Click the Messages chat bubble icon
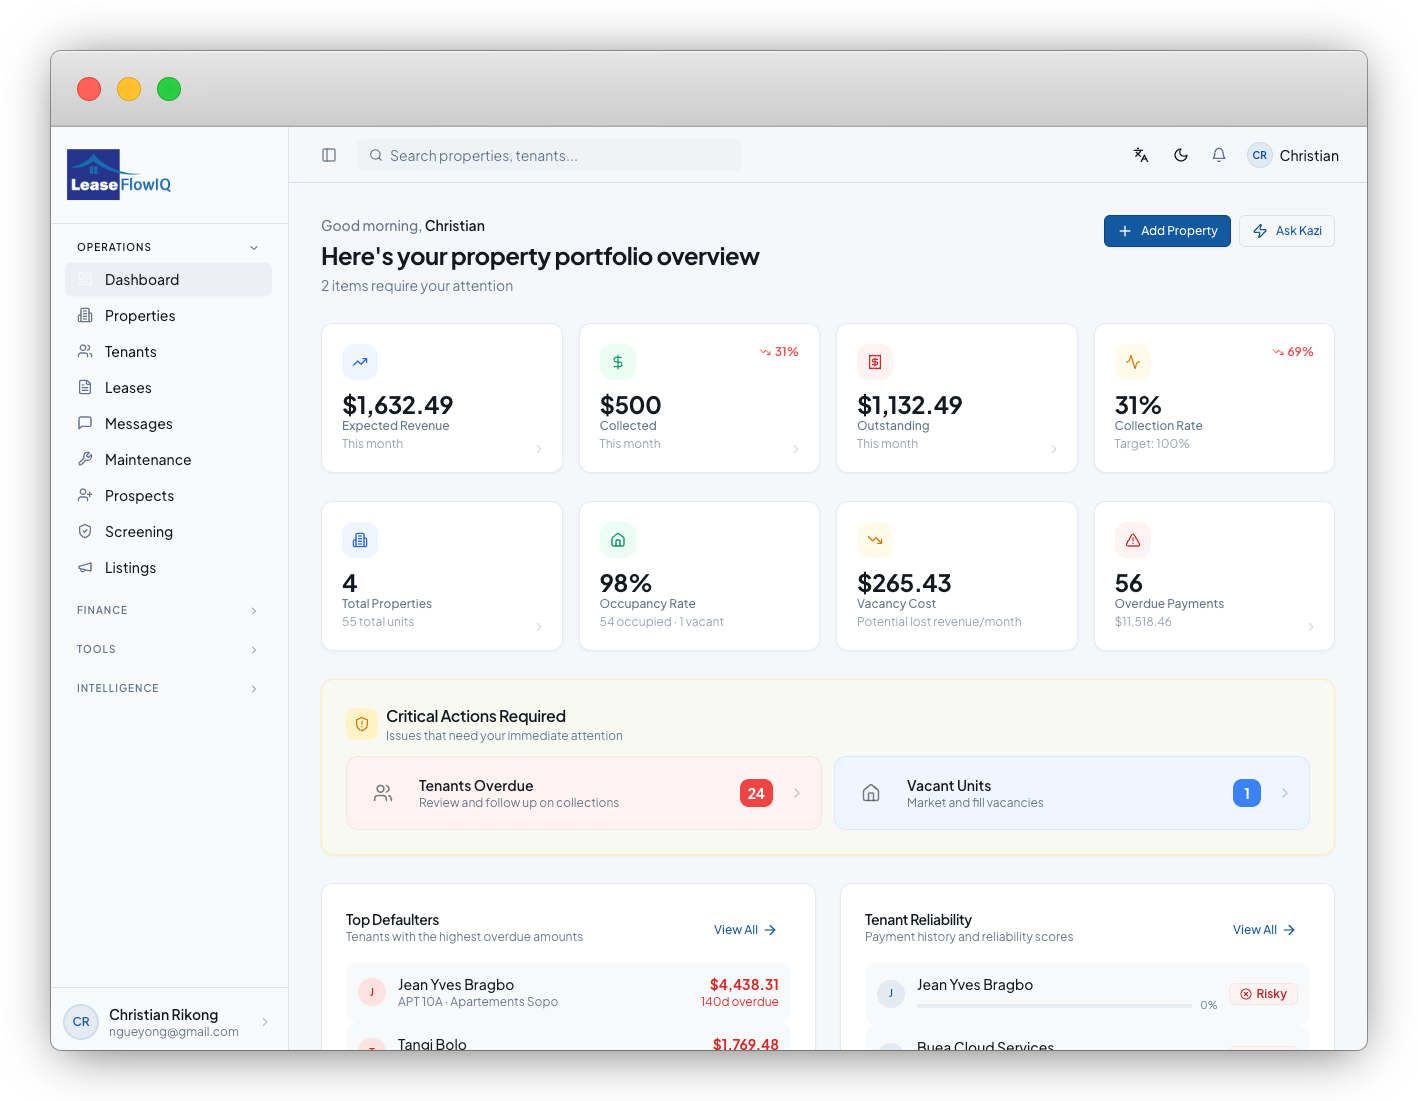The image size is (1418, 1101). pyautogui.click(x=85, y=423)
